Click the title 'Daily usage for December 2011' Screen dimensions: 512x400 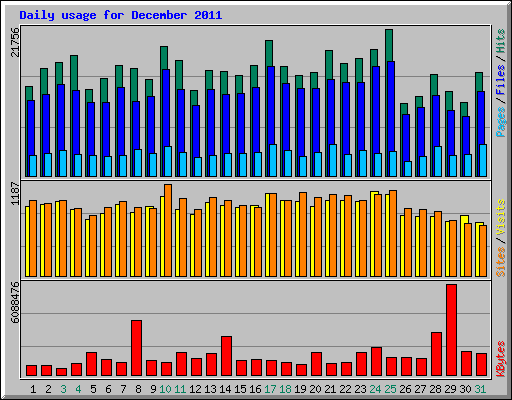pos(121,15)
